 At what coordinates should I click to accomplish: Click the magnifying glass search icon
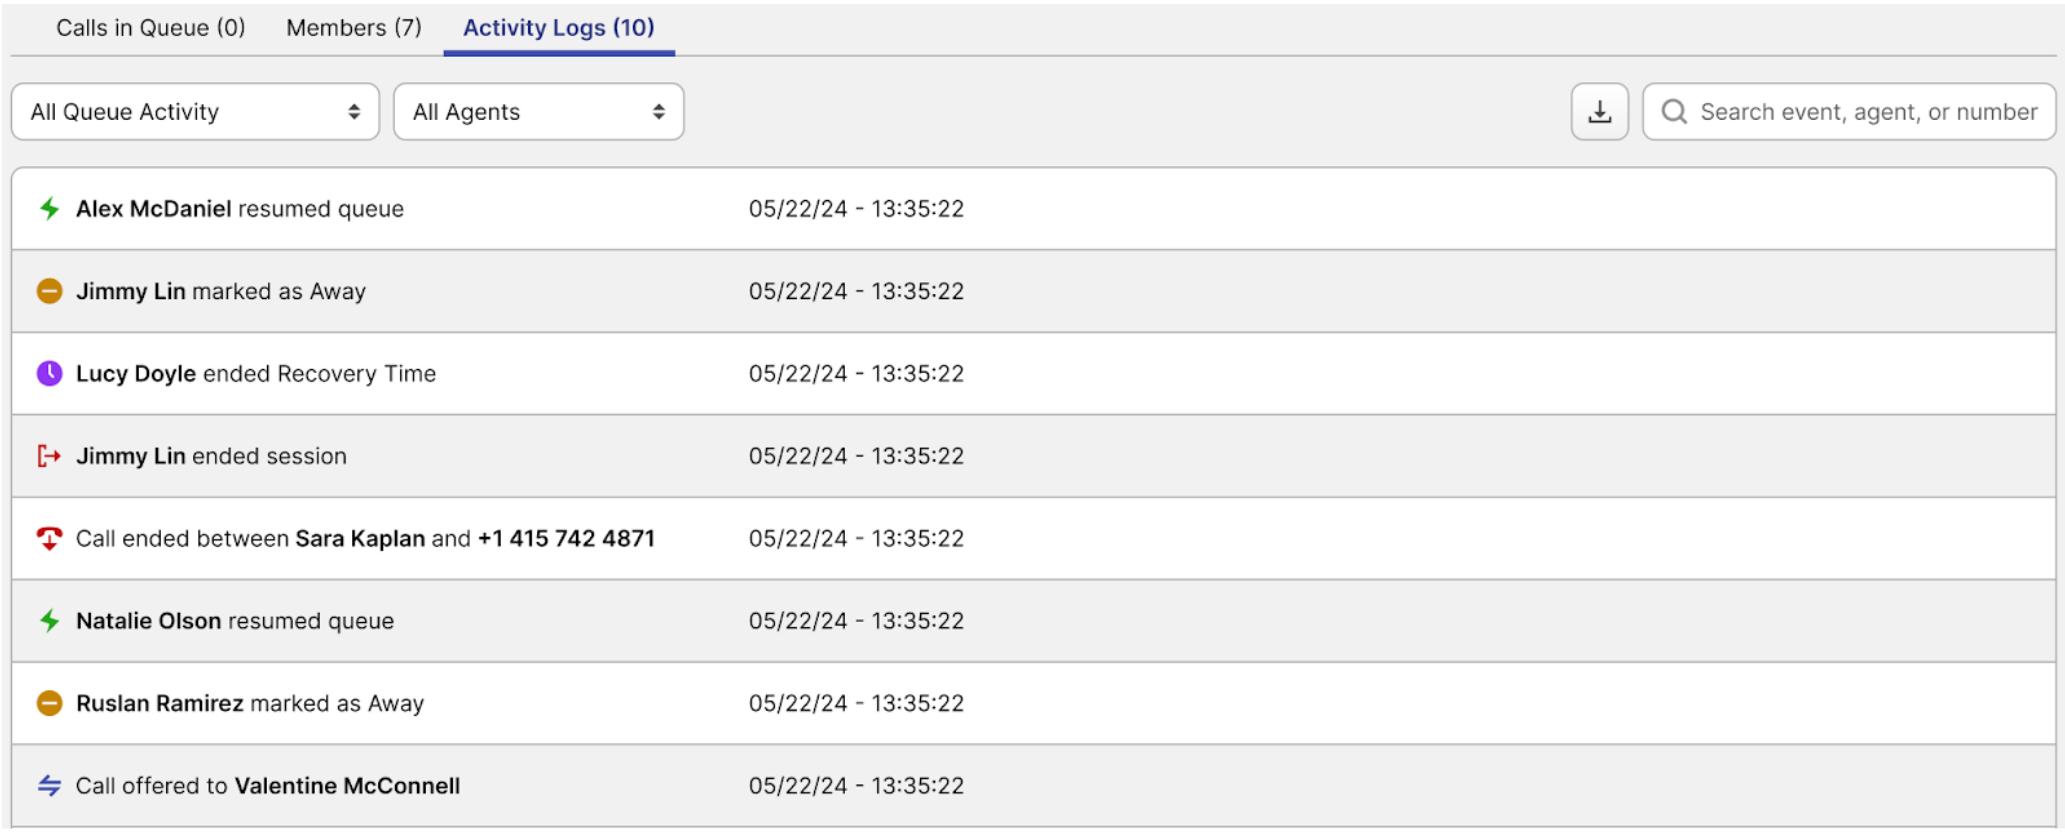click(x=1674, y=112)
